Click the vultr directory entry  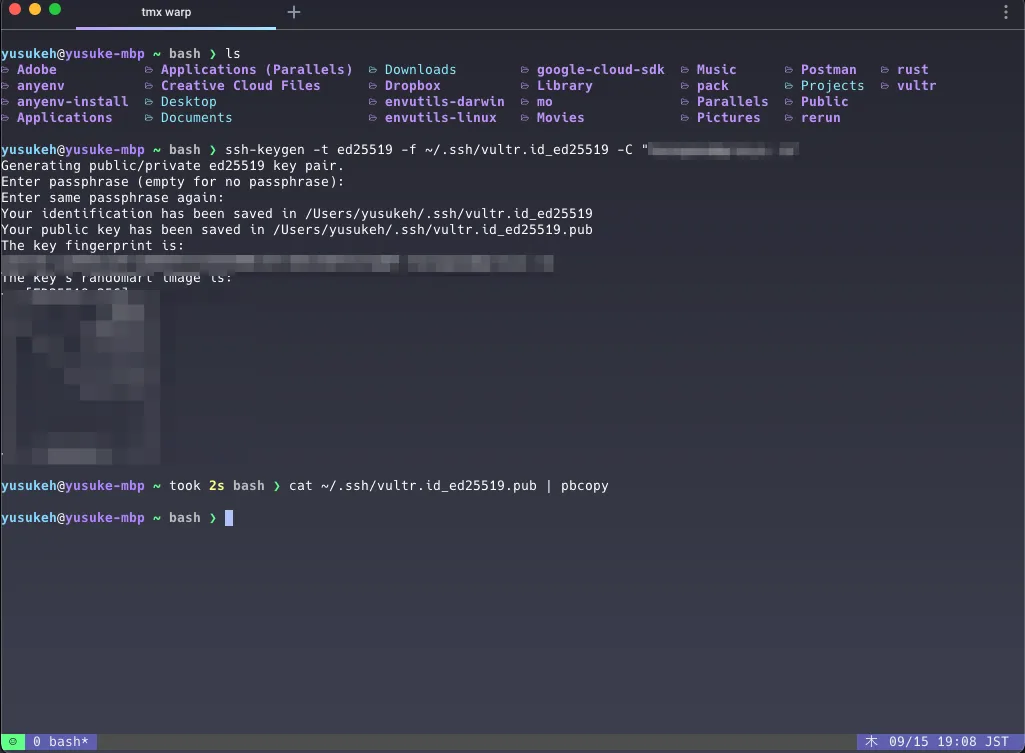tap(916, 86)
